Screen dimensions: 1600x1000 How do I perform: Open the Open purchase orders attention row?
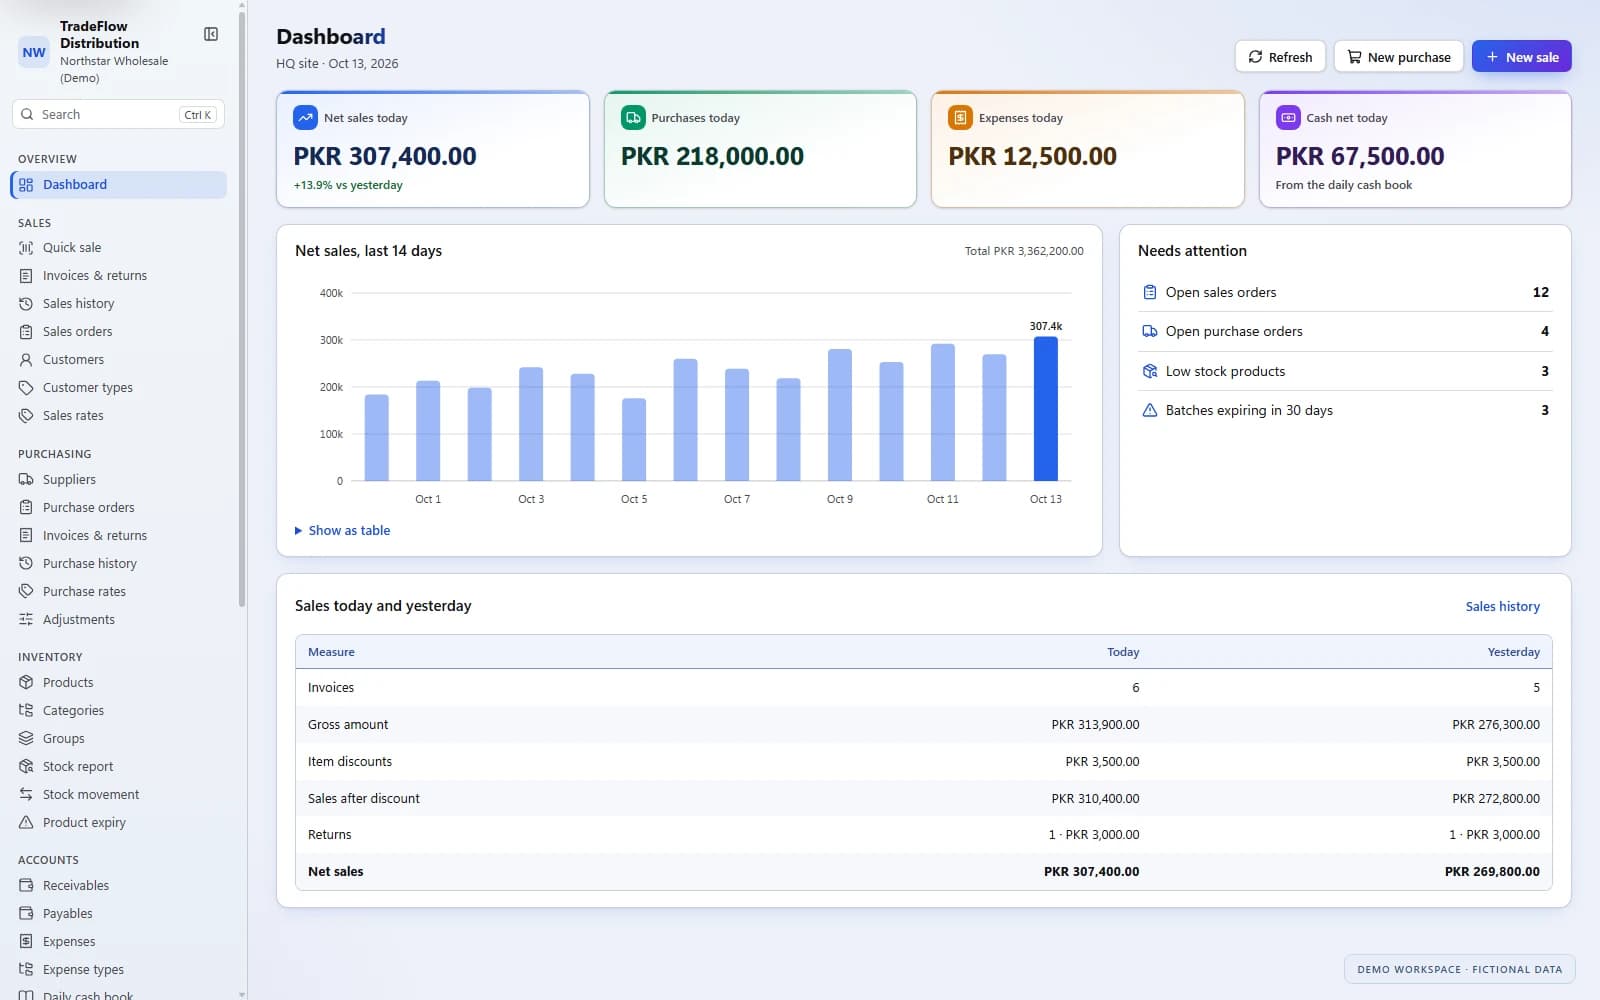tap(1345, 332)
